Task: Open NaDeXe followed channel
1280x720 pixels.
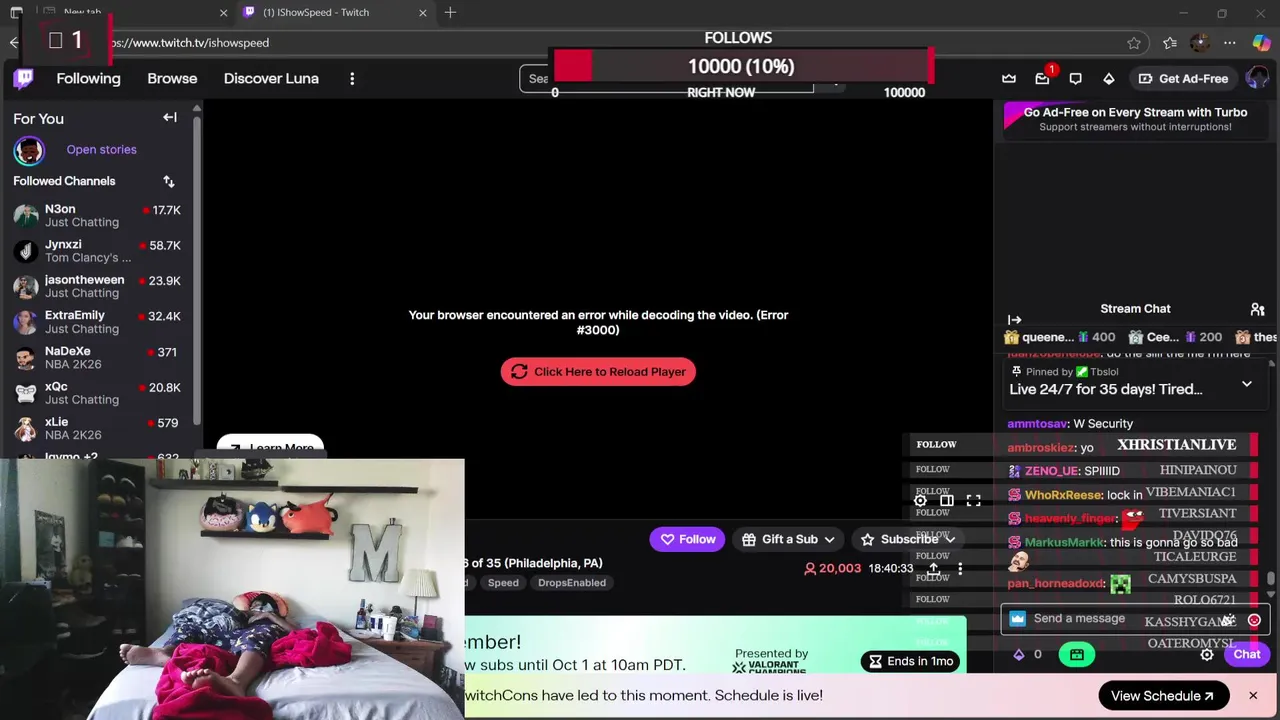Action: pos(97,357)
